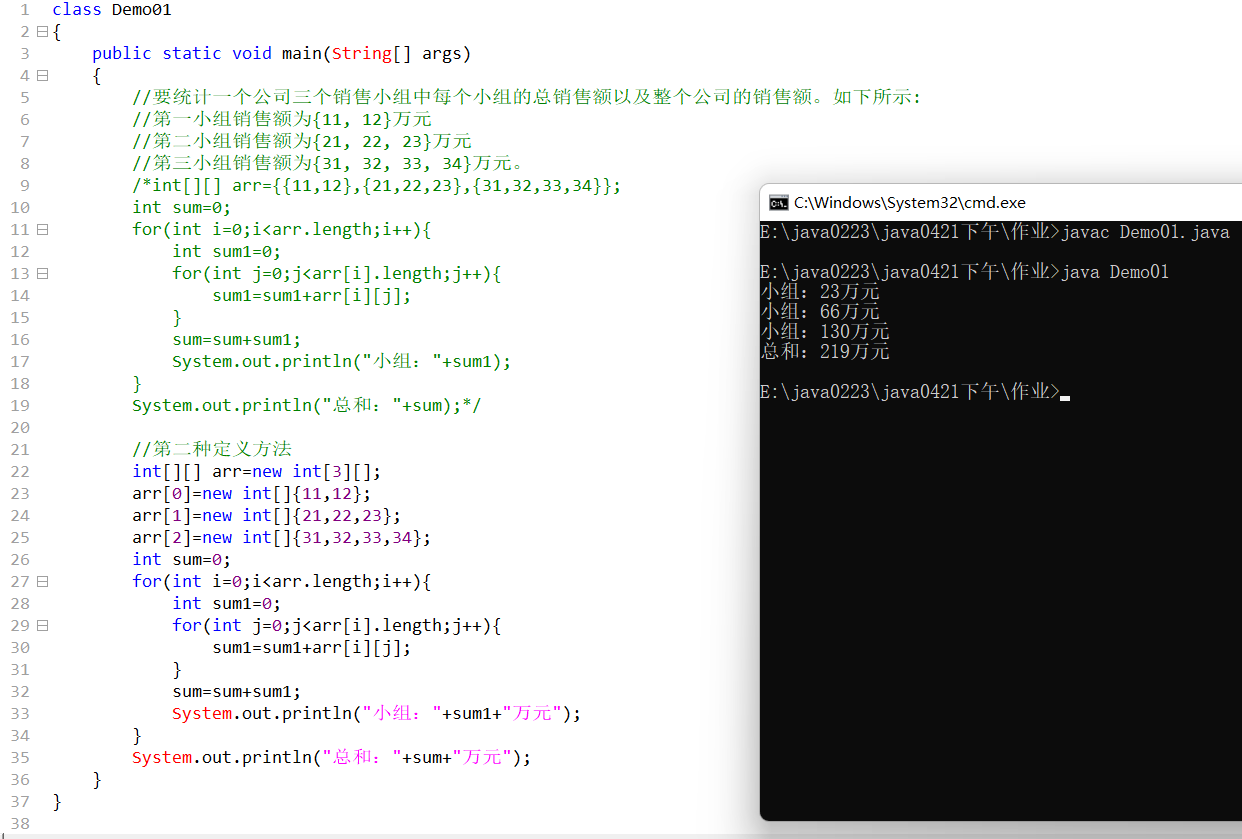
Task: Click 'public static void main(String[] args)' line
Action: pyautogui.click(x=281, y=54)
